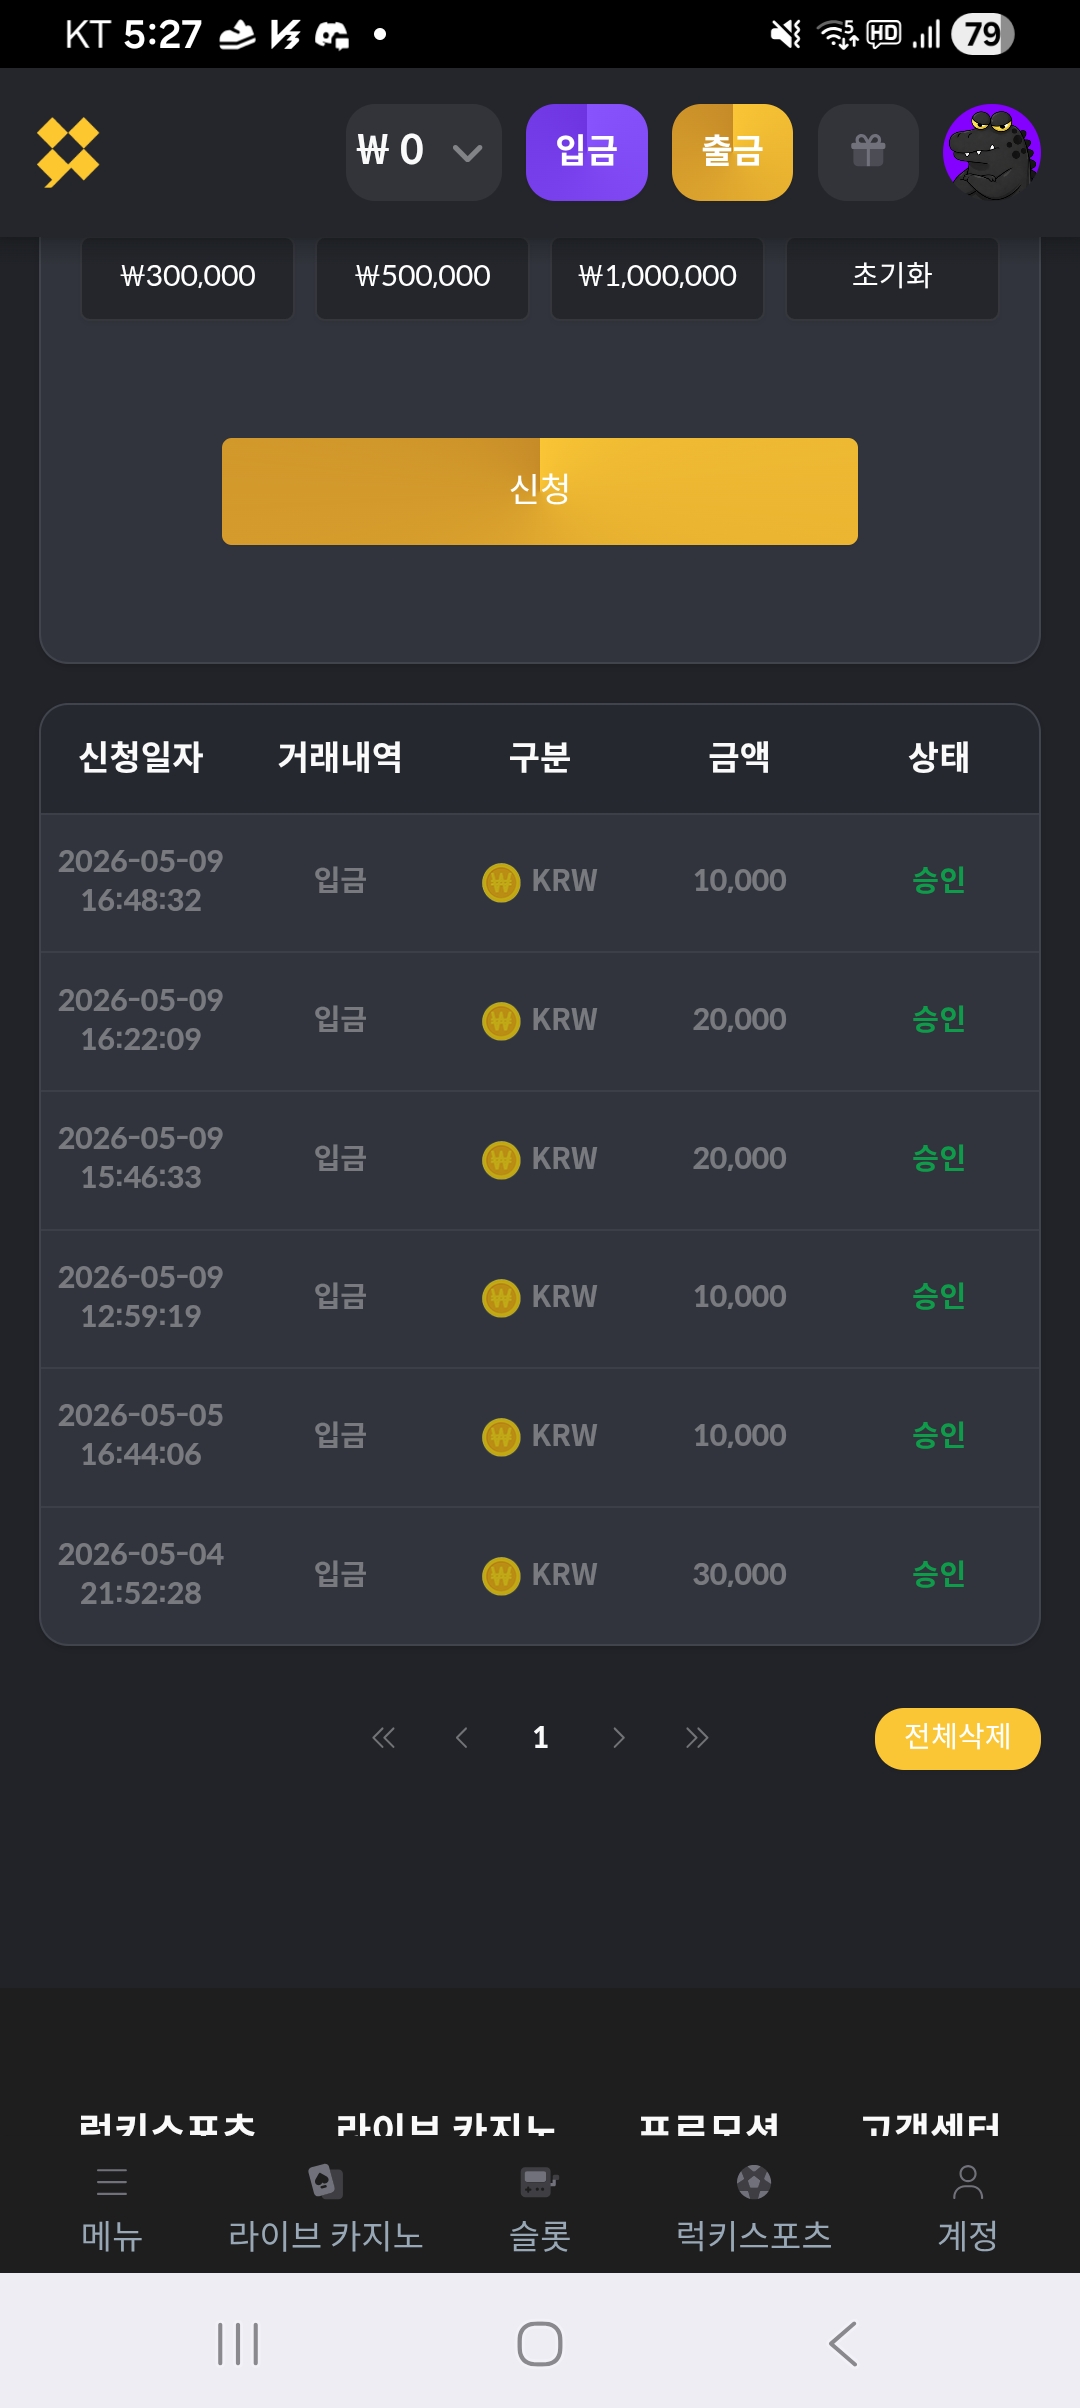Jump to first page double arrow
The height and width of the screenshot is (2408, 1080).
383,1738
